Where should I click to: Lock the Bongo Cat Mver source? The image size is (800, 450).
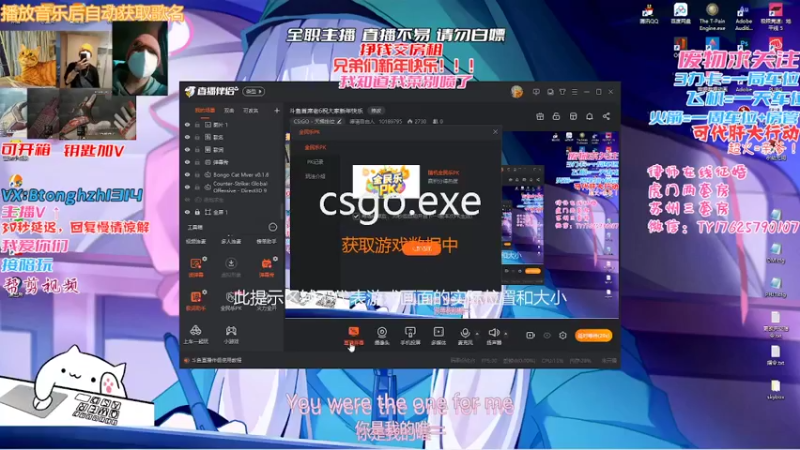click(x=197, y=174)
